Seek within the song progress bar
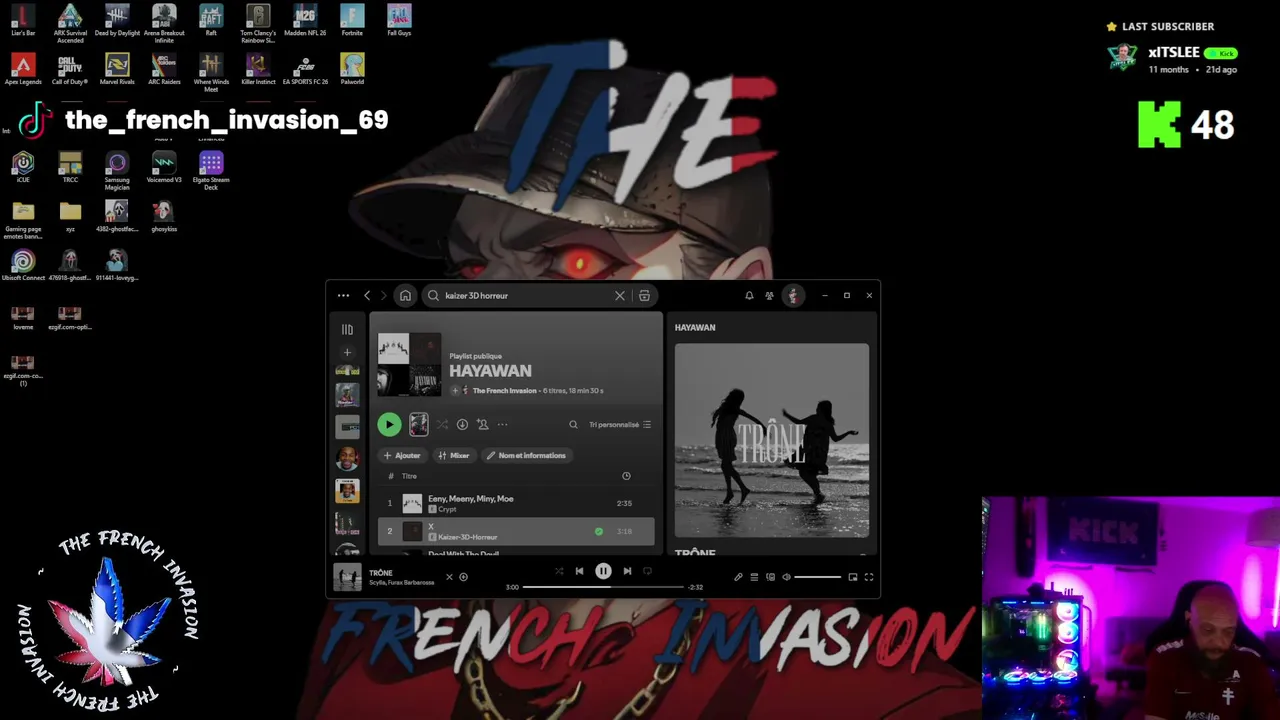1280x720 pixels. [x=603, y=587]
